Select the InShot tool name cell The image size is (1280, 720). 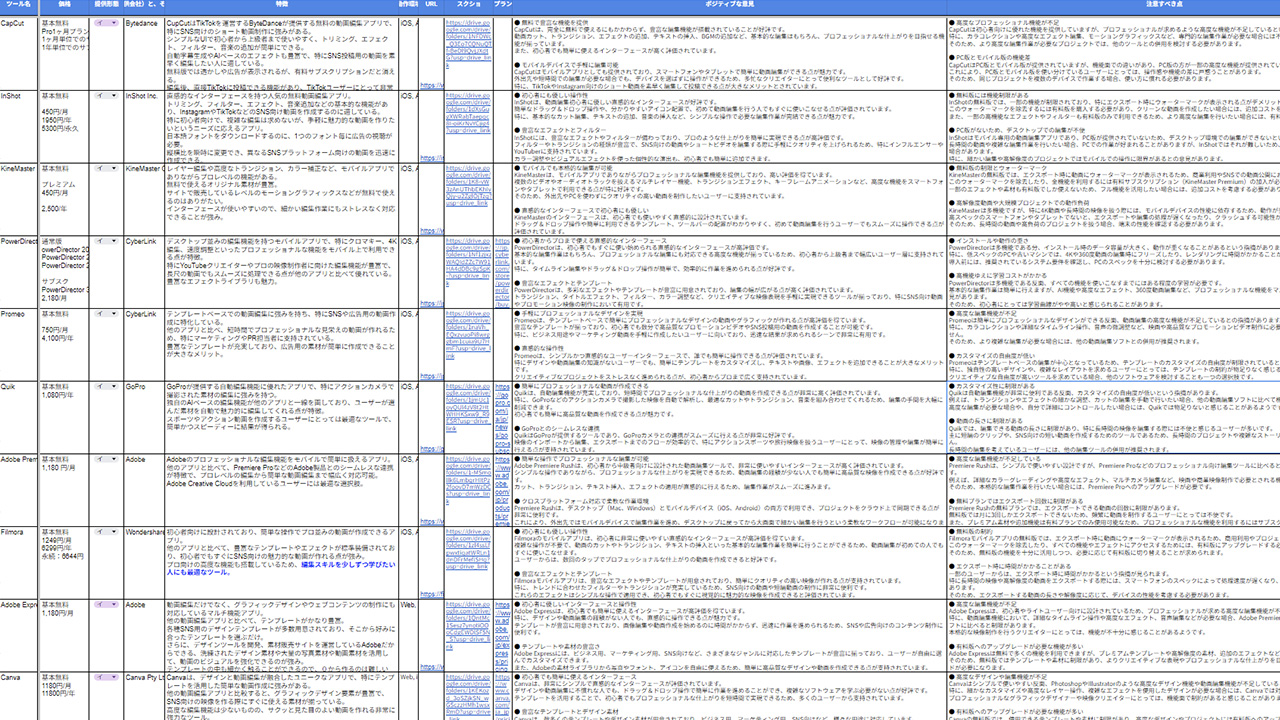[x=19, y=125]
